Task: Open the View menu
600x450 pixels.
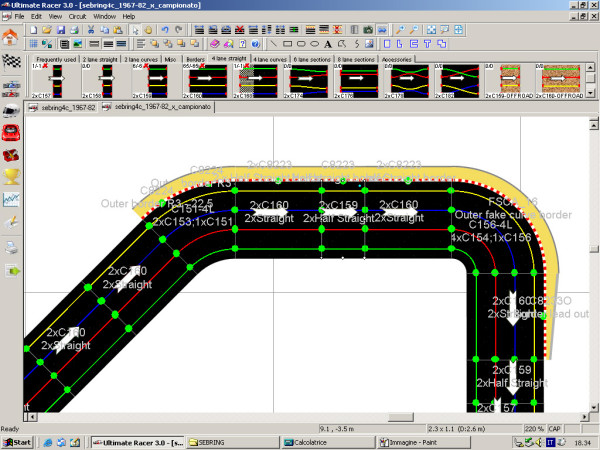Action: tap(55, 17)
